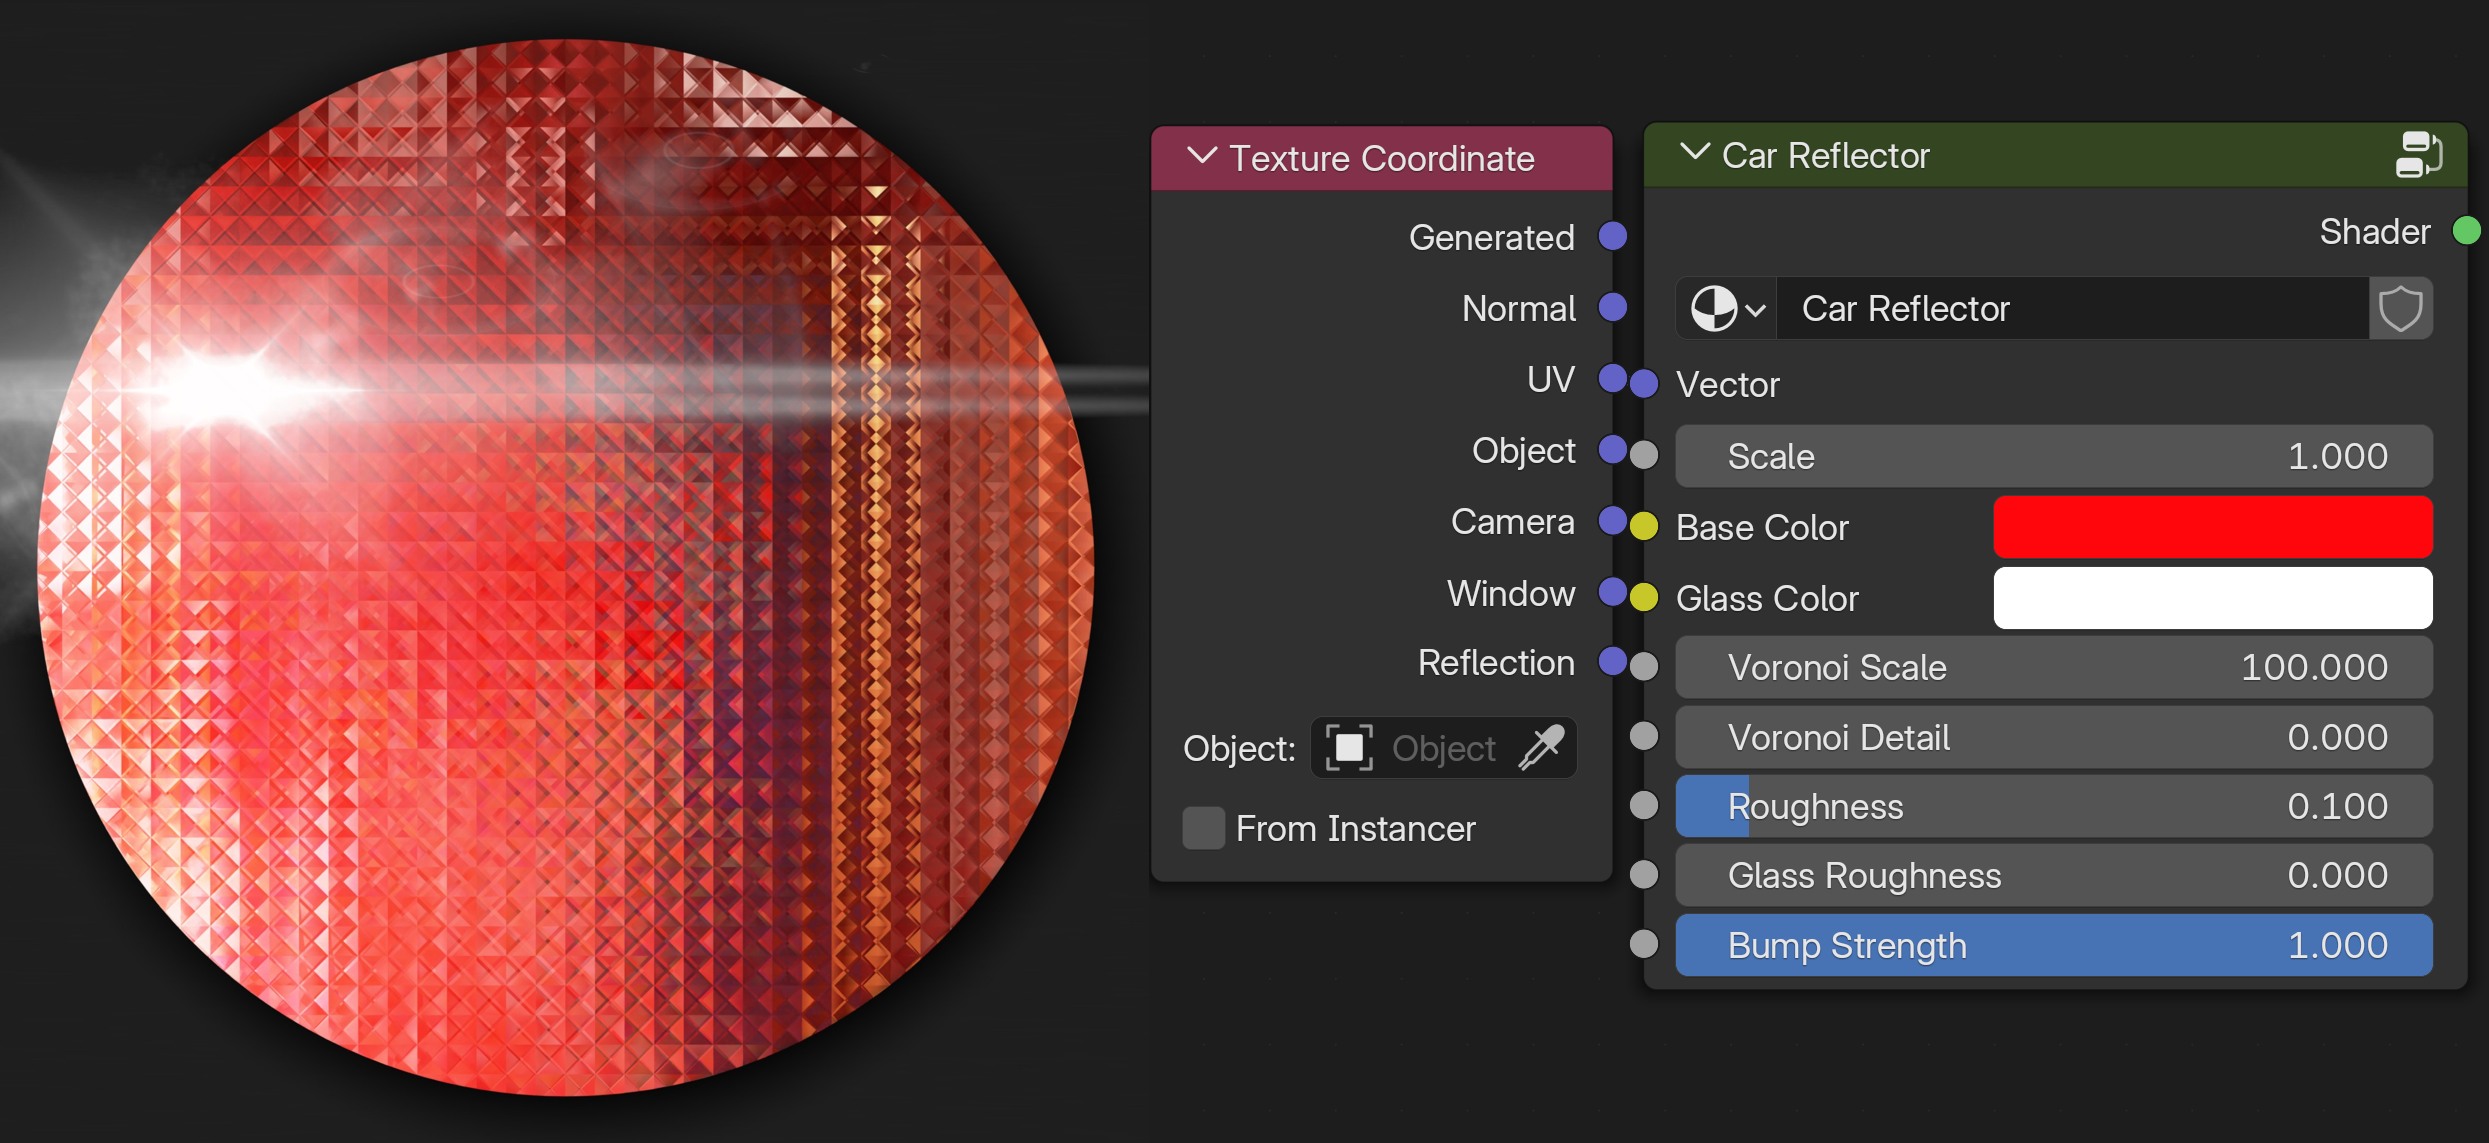Viewport: 2489px width, 1143px height.
Task: Open the node group browse dropdown
Action: 1727,308
